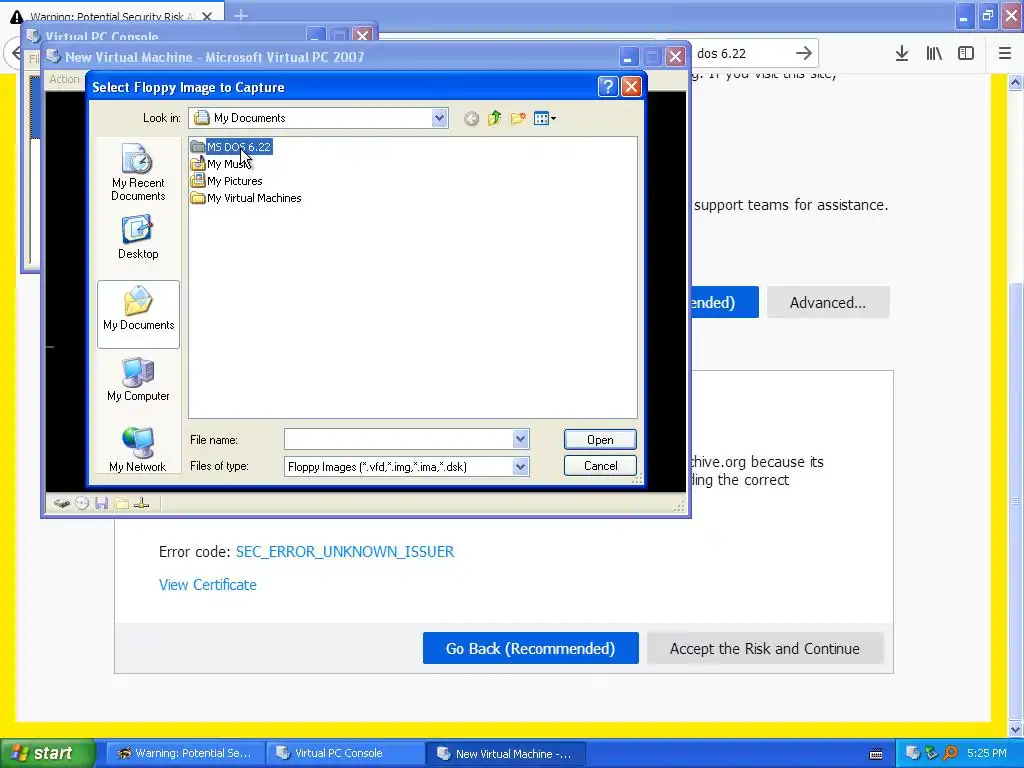Expand the Files of type dropdown
The width and height of the screenshot is (1024, 768).
[x=520, y=466]
